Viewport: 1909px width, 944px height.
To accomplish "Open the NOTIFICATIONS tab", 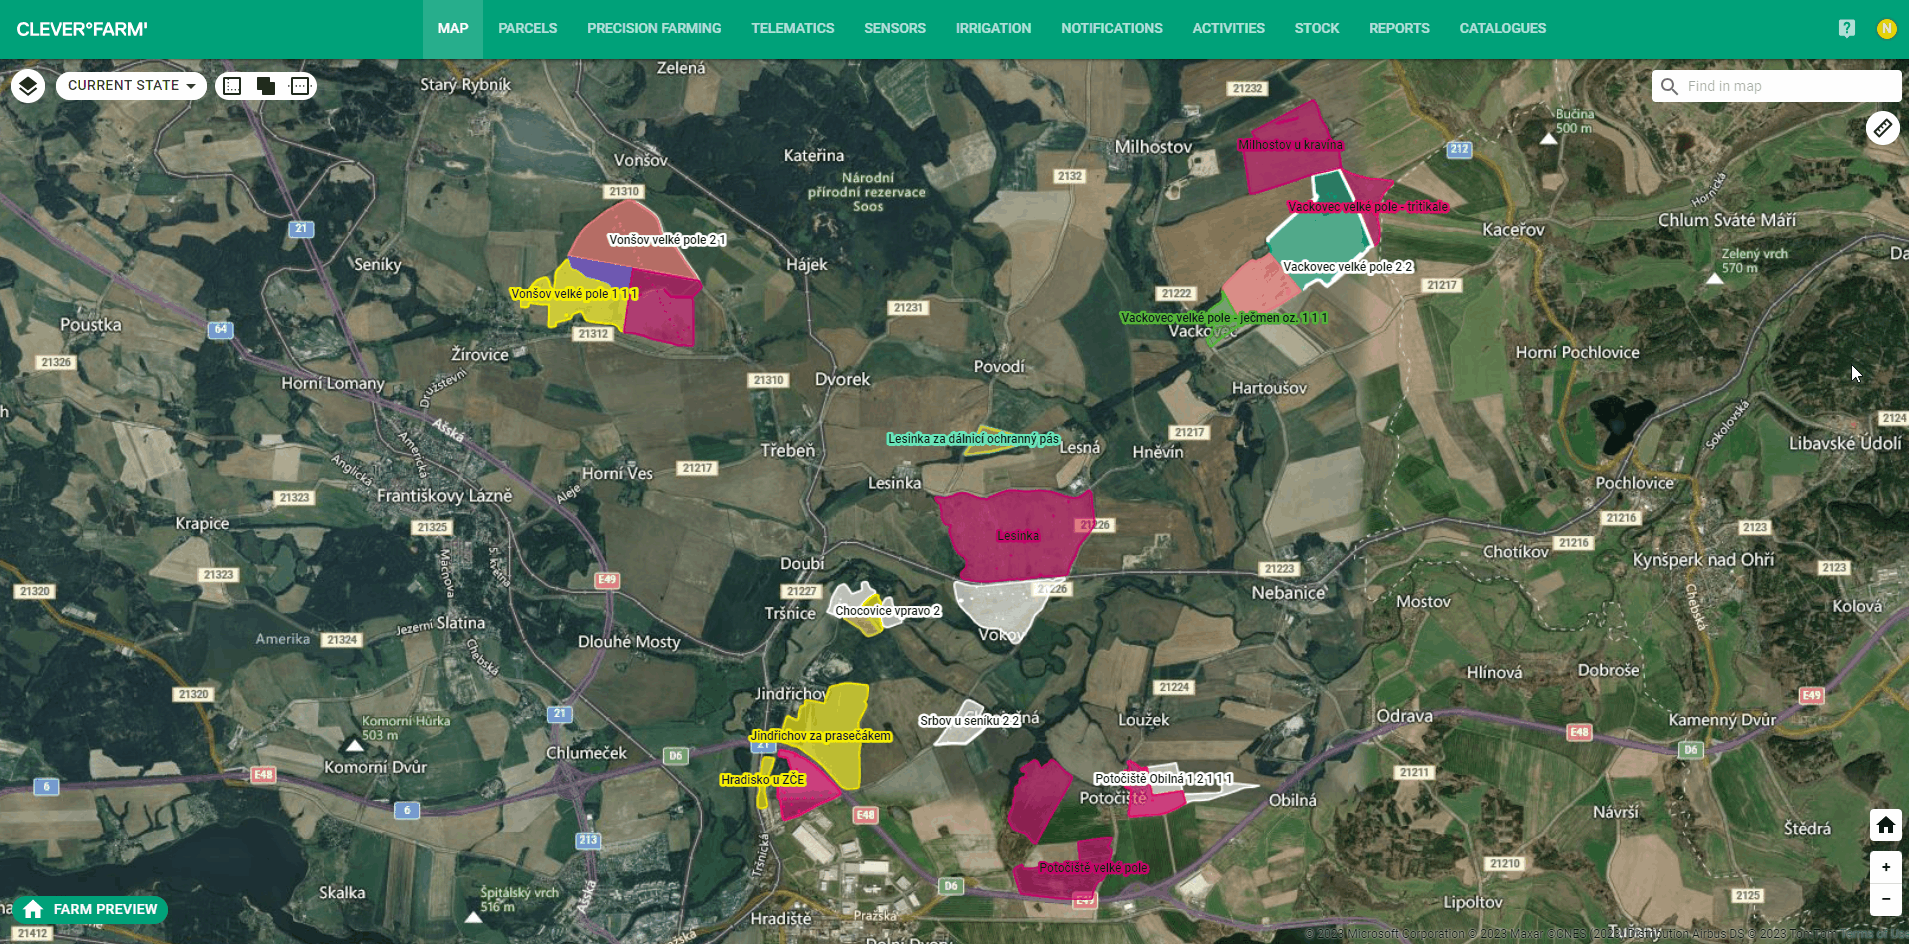I will click(x=1112, y=29).
